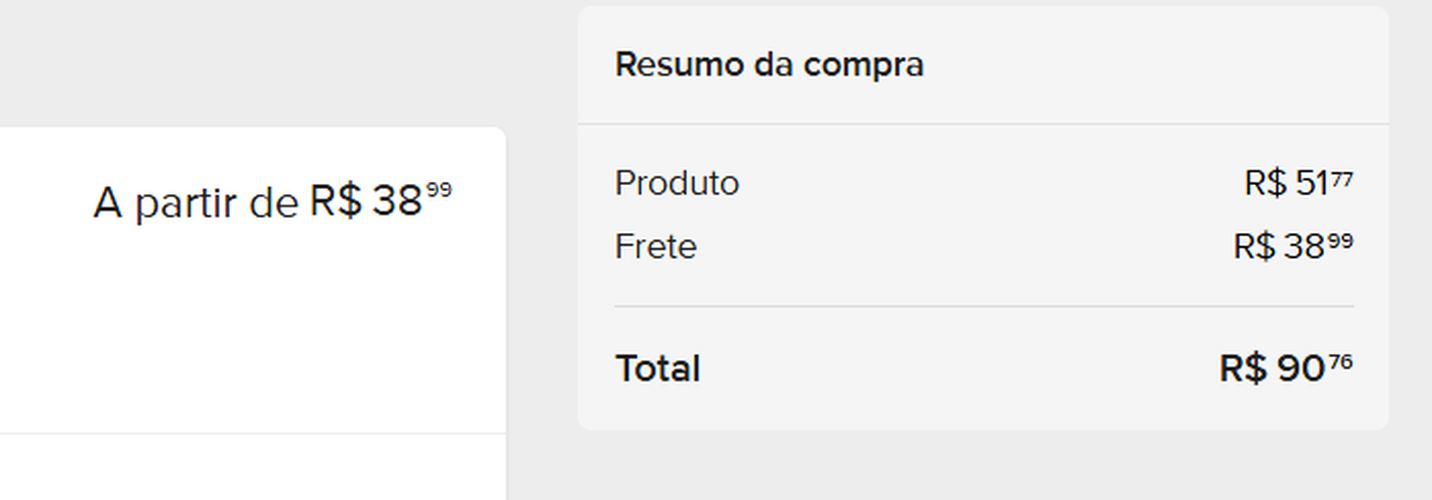This screenshot has width=1432, height=500.
Task: Click empty header space right of "Resumo da compra"
Action: tap(1150, 65)
